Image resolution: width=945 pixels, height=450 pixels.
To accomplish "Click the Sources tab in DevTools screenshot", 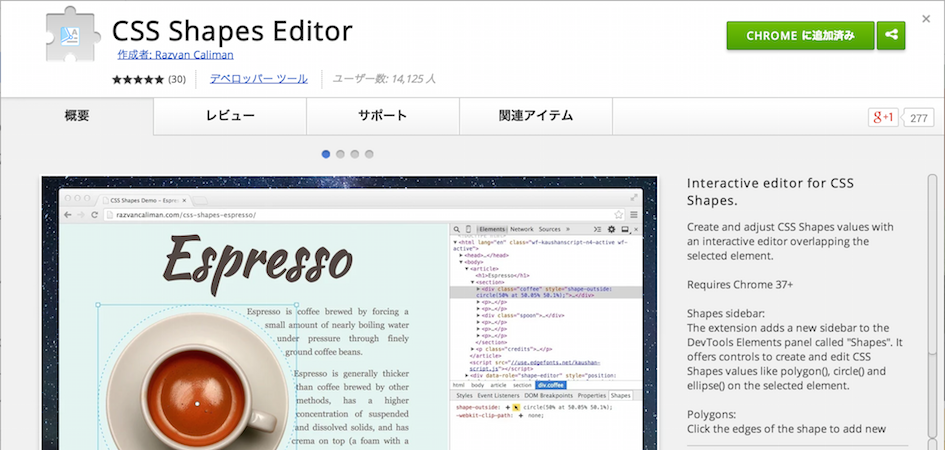I will click(x=550, y=230).
